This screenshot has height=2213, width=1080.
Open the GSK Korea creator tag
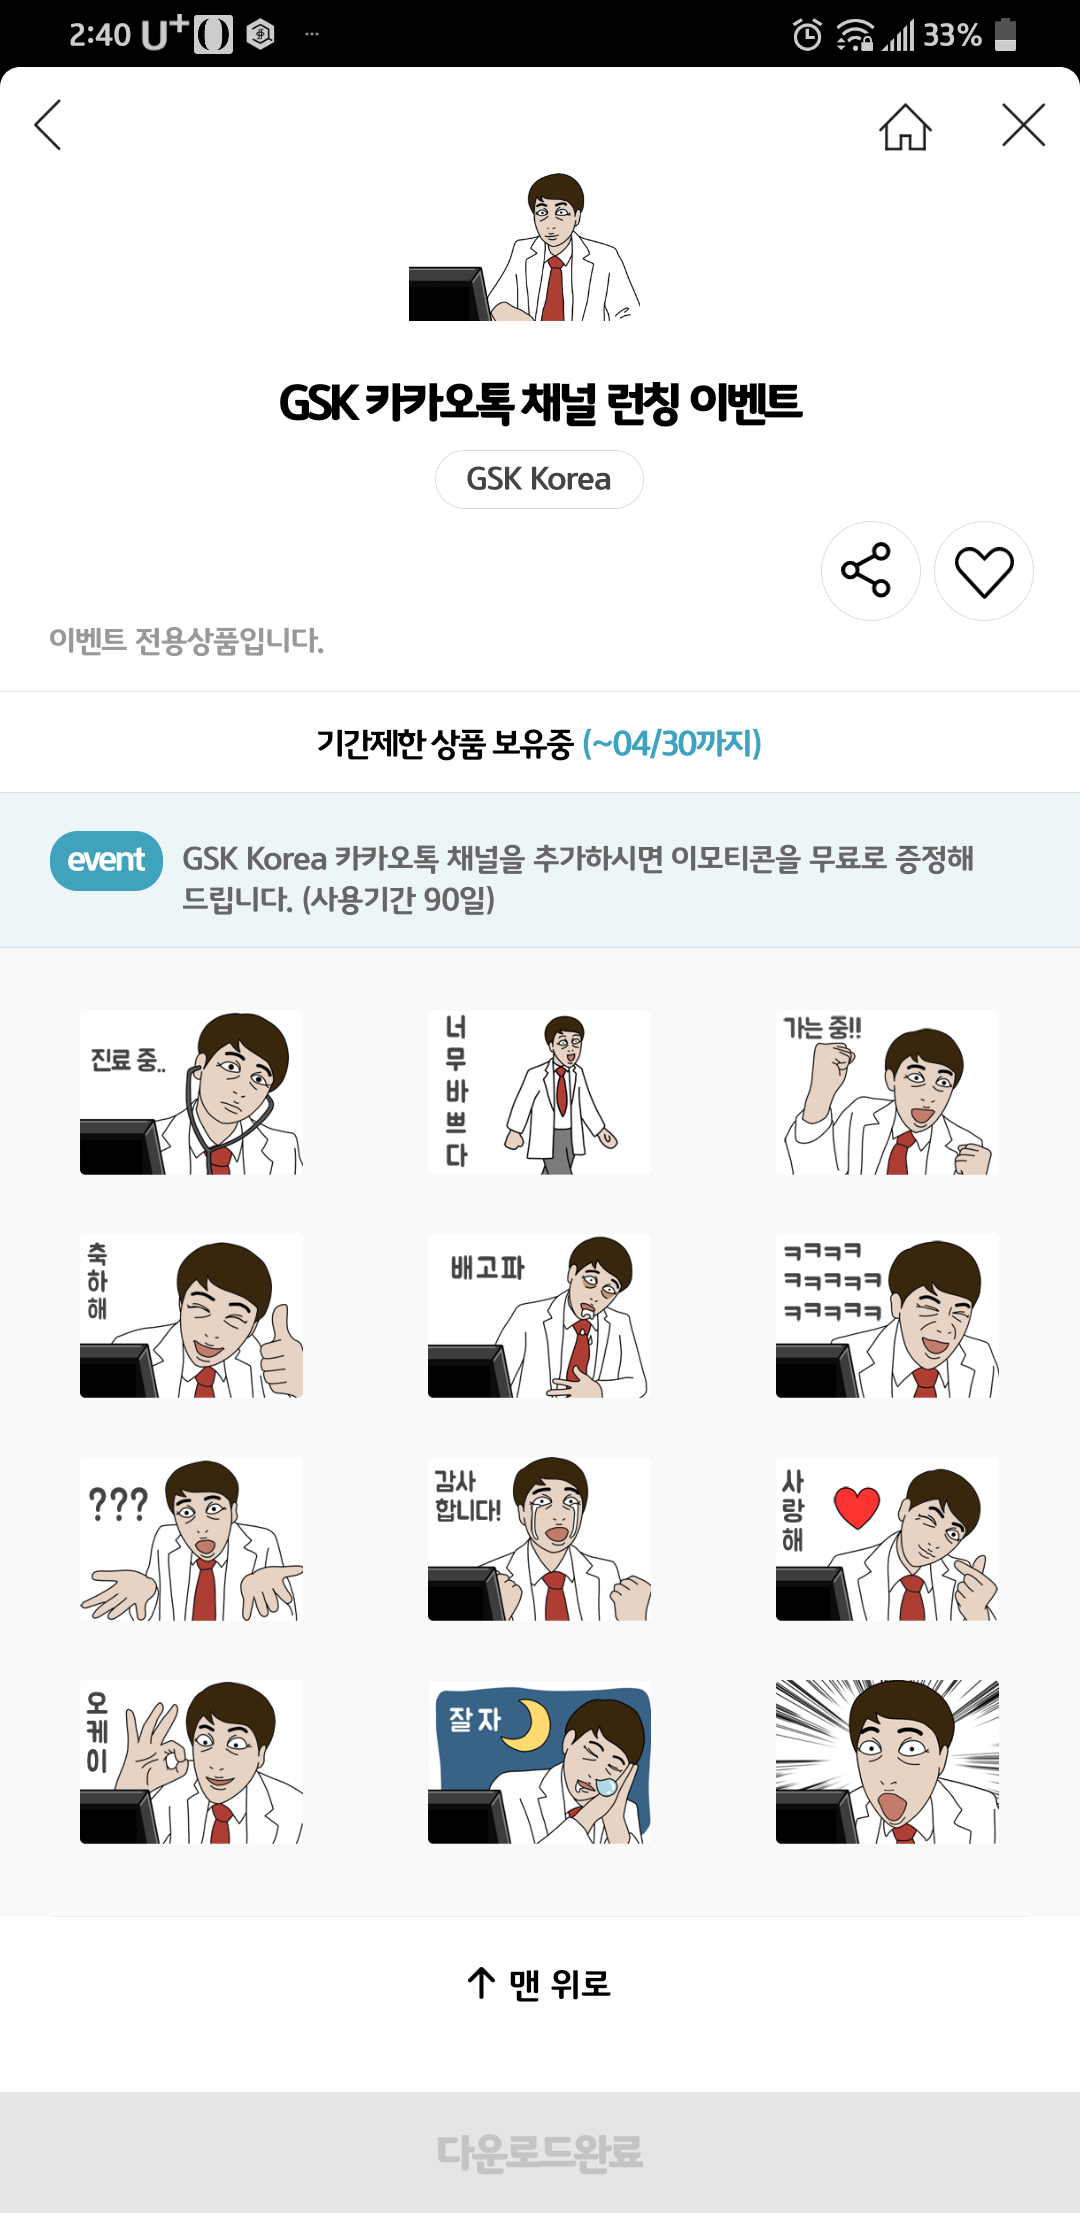[x=539, y=479]
